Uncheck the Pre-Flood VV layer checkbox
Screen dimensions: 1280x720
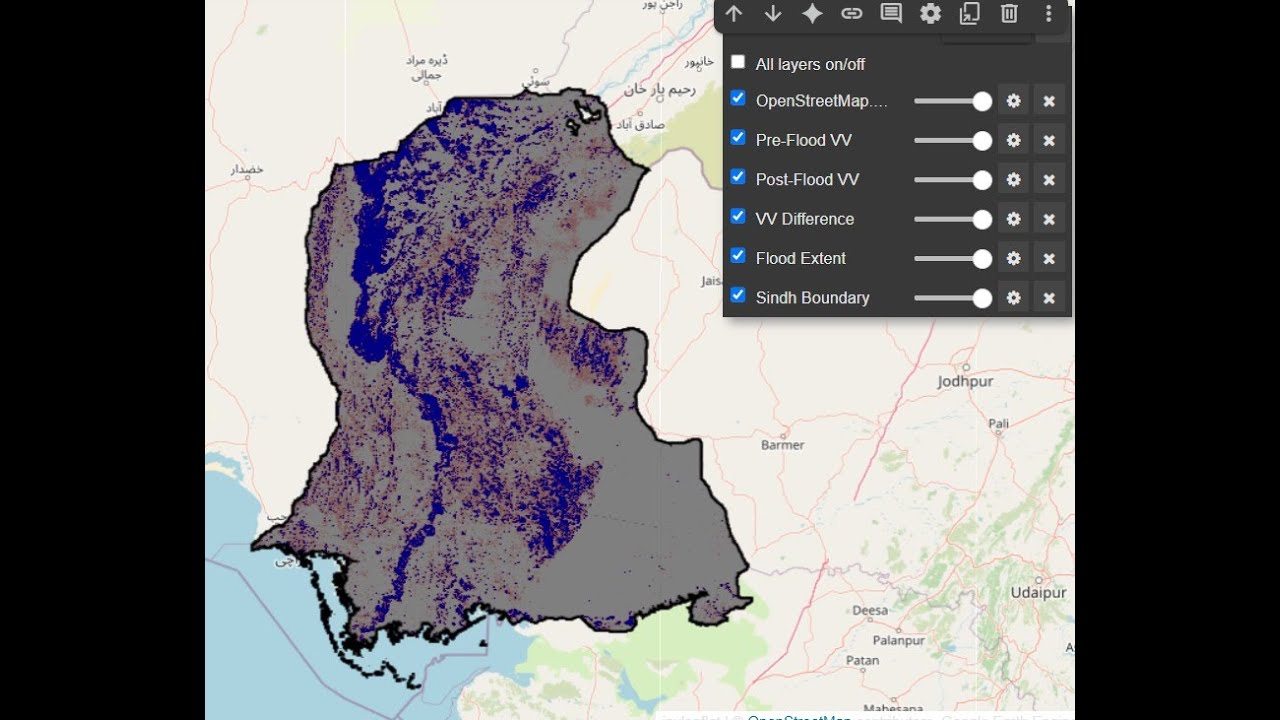(738, 137)
